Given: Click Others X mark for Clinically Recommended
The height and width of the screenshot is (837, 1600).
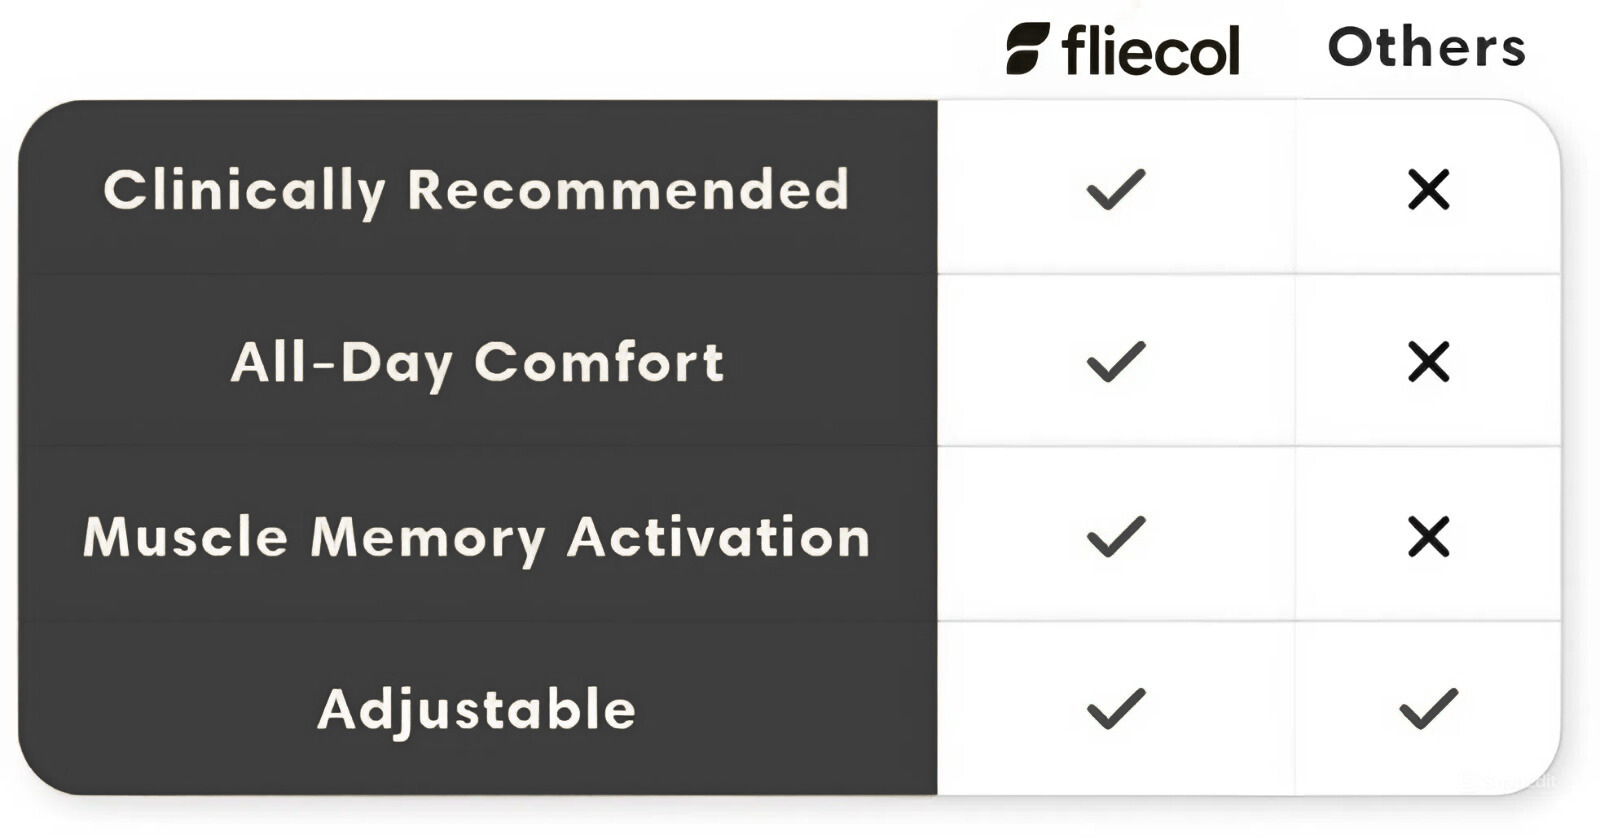Looking at the screenshot, I should 1428,189.
